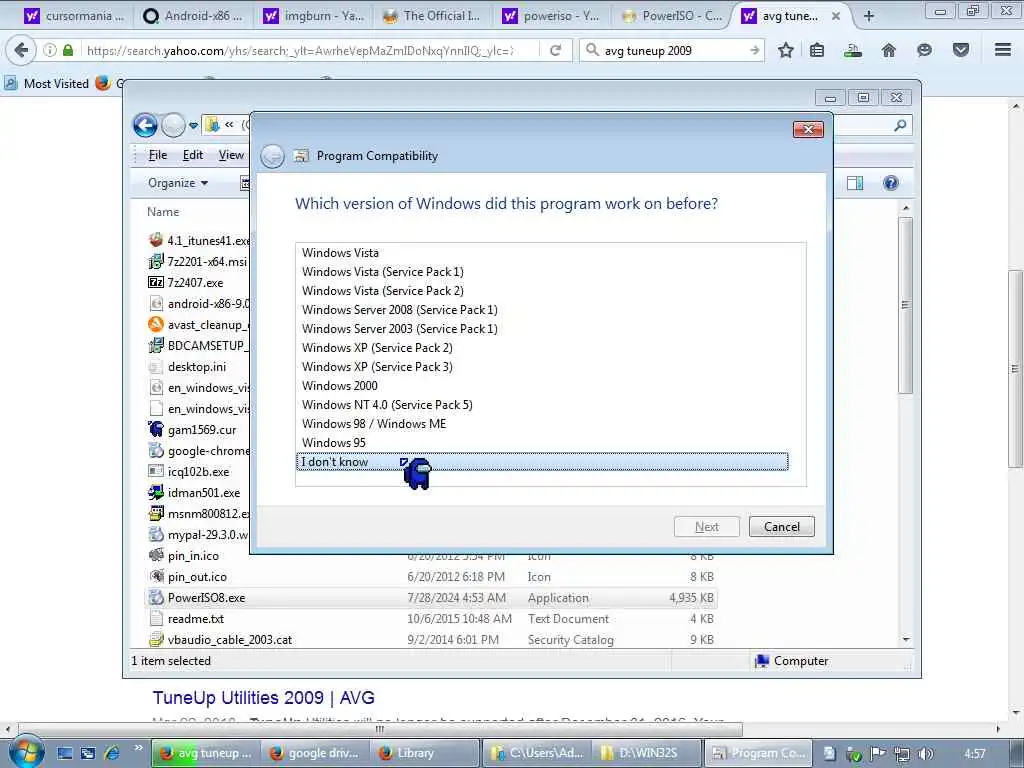Click the Firefox back button
Image resolution: width=1024 pixels, height=768 pixels.
[22, 50]
